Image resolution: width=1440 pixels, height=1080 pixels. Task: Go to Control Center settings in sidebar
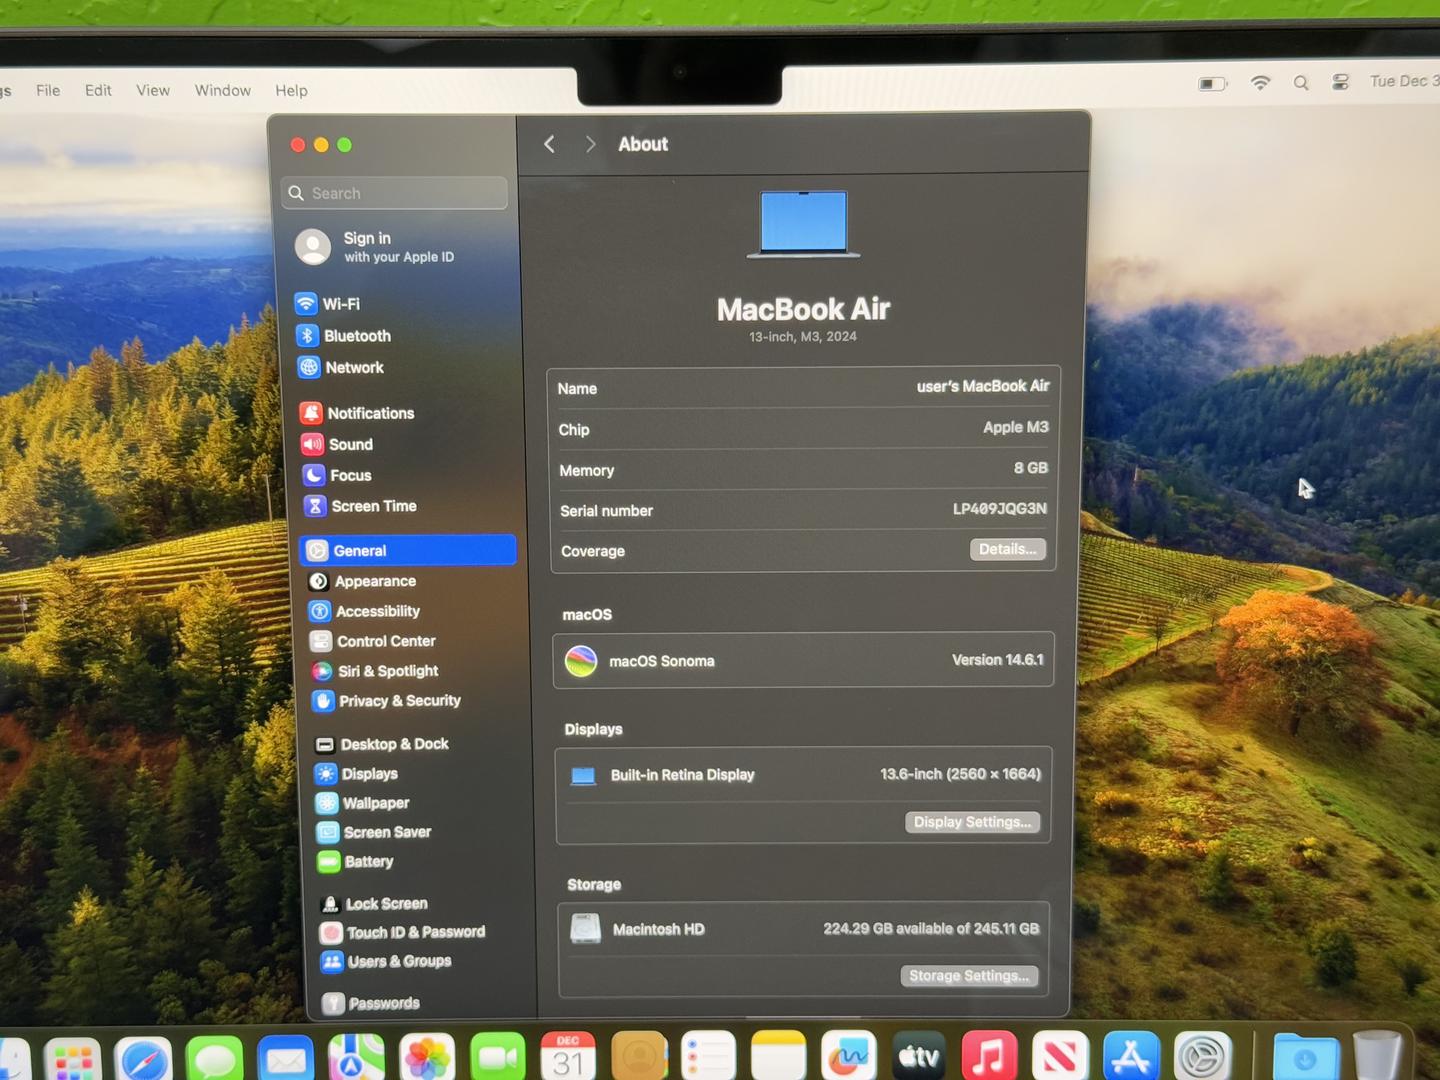372,641
